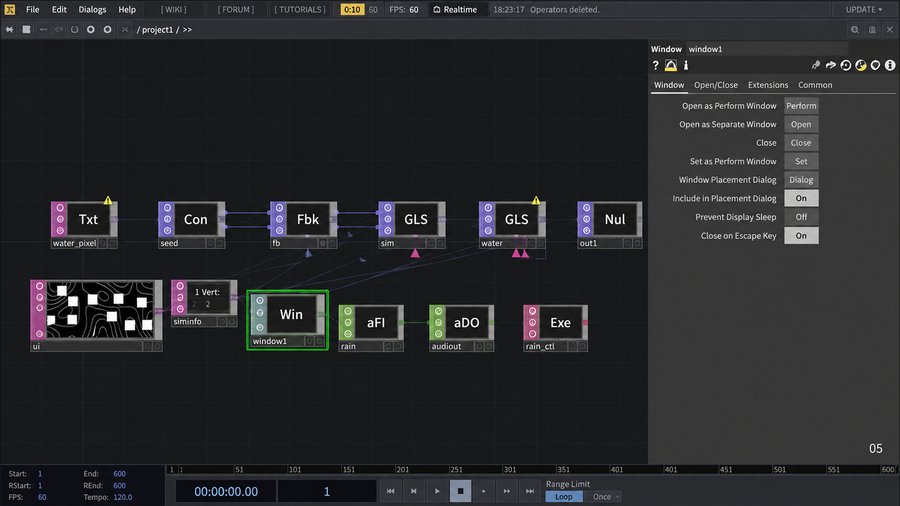Screen dimensions: 900x506
Task: Click the pin icon in the parameter panel
Action: click(816, 65)
